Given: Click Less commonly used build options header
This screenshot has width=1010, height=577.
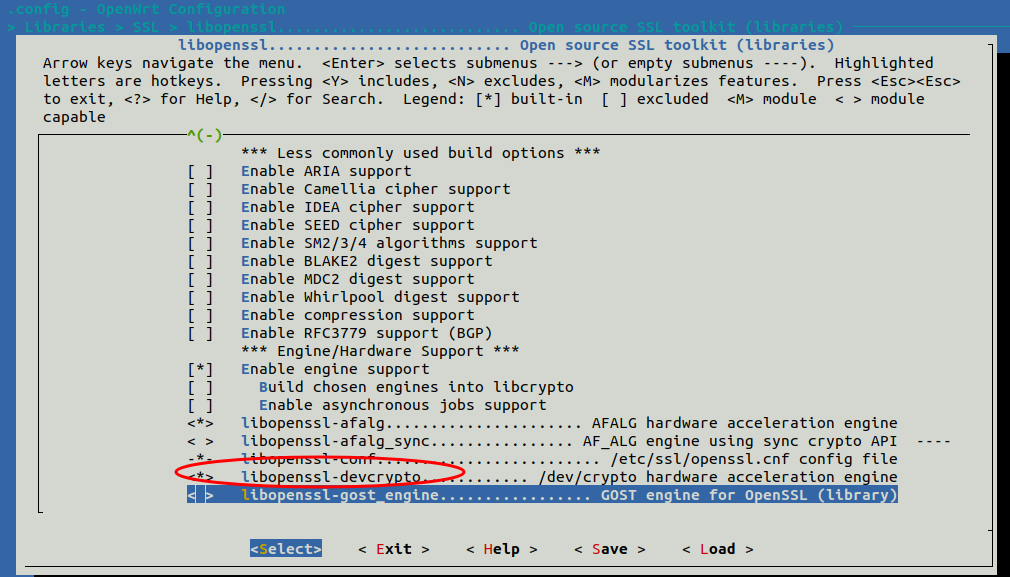Looking at the screenshot, I should click(421, 153).
